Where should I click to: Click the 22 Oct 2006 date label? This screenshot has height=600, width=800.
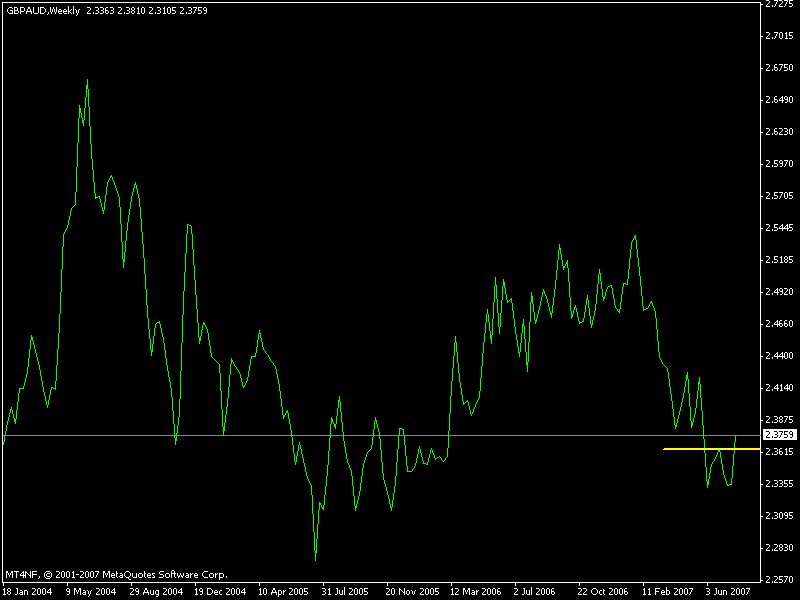tap(603, 591)
